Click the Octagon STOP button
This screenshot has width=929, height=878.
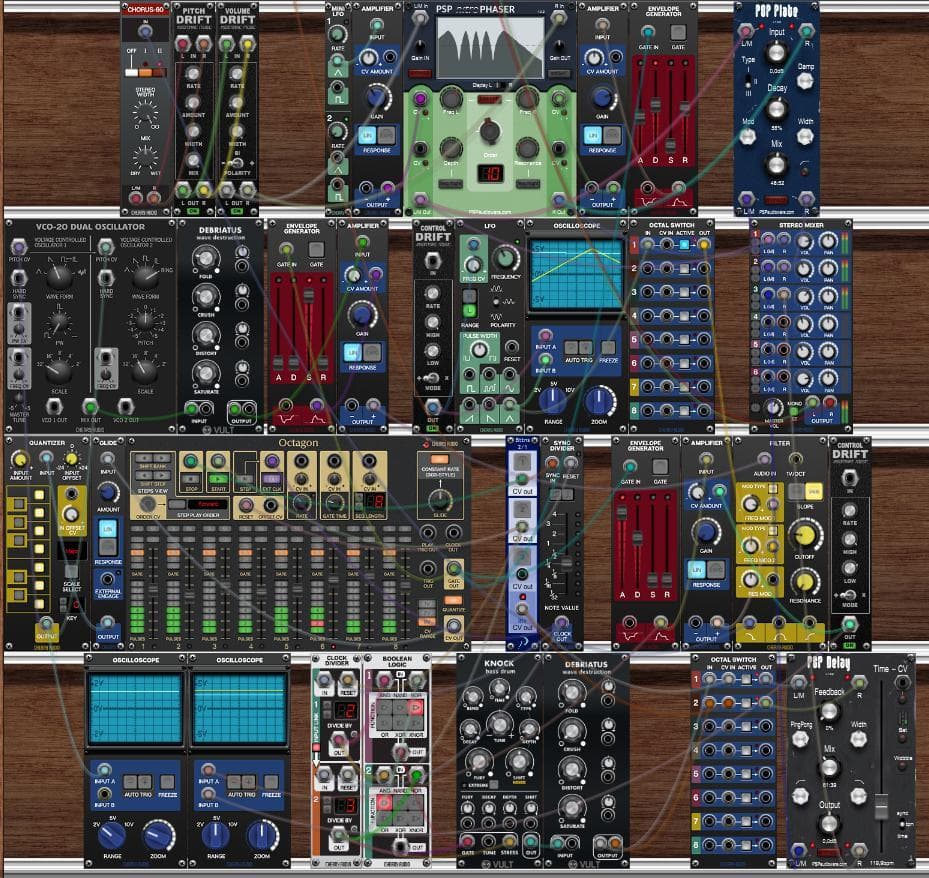[190, 479]
